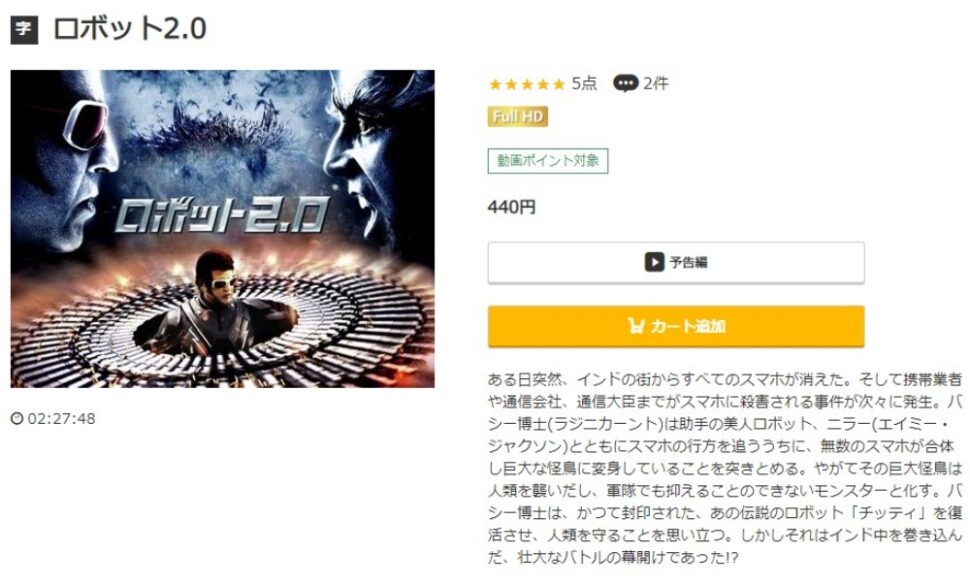Click the first gold star
The image size is (970, 585).
(x=495, y=84)
